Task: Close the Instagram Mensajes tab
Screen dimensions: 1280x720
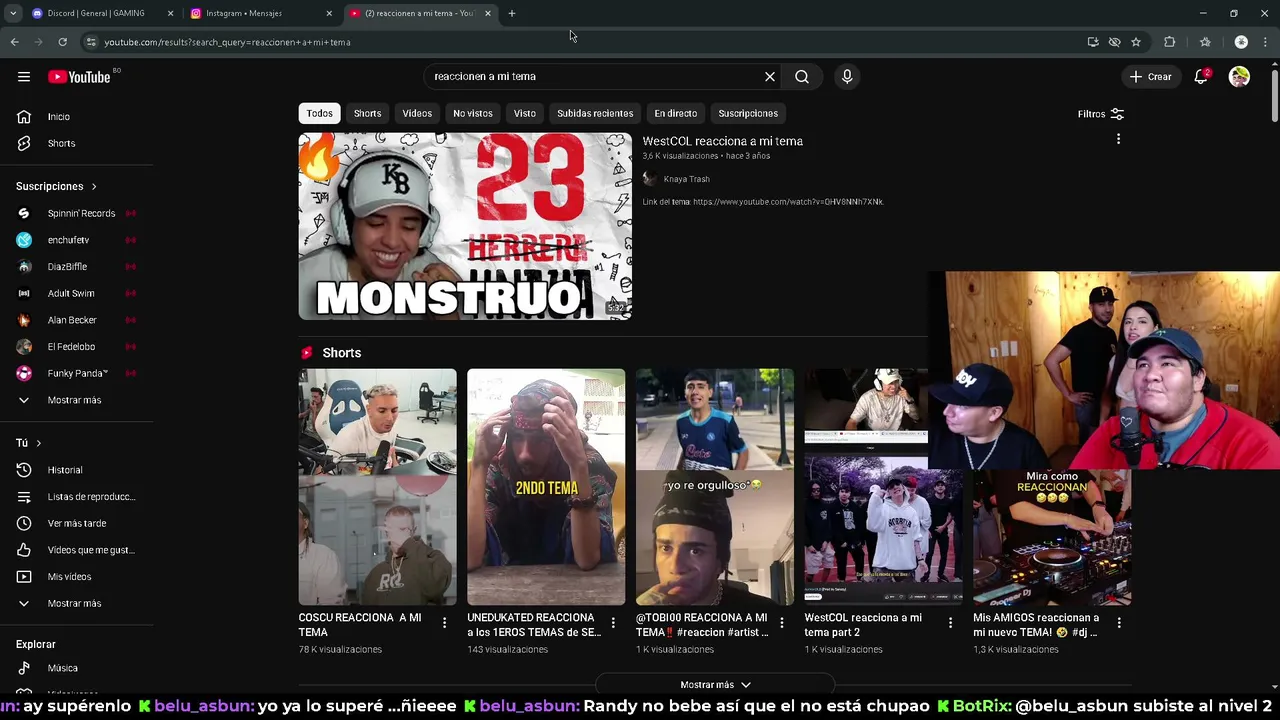Action: coord(329,13)
